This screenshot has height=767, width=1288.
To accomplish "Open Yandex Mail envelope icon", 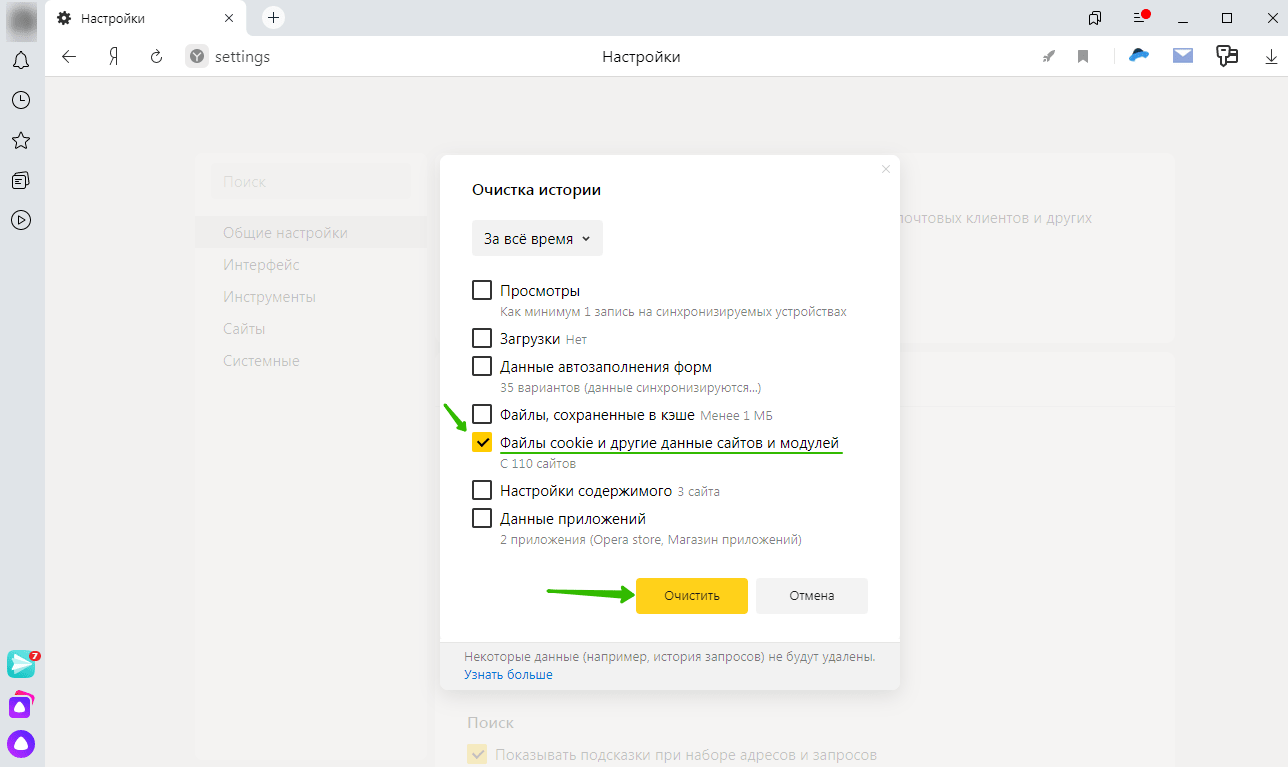I will tap(1183, 56).
